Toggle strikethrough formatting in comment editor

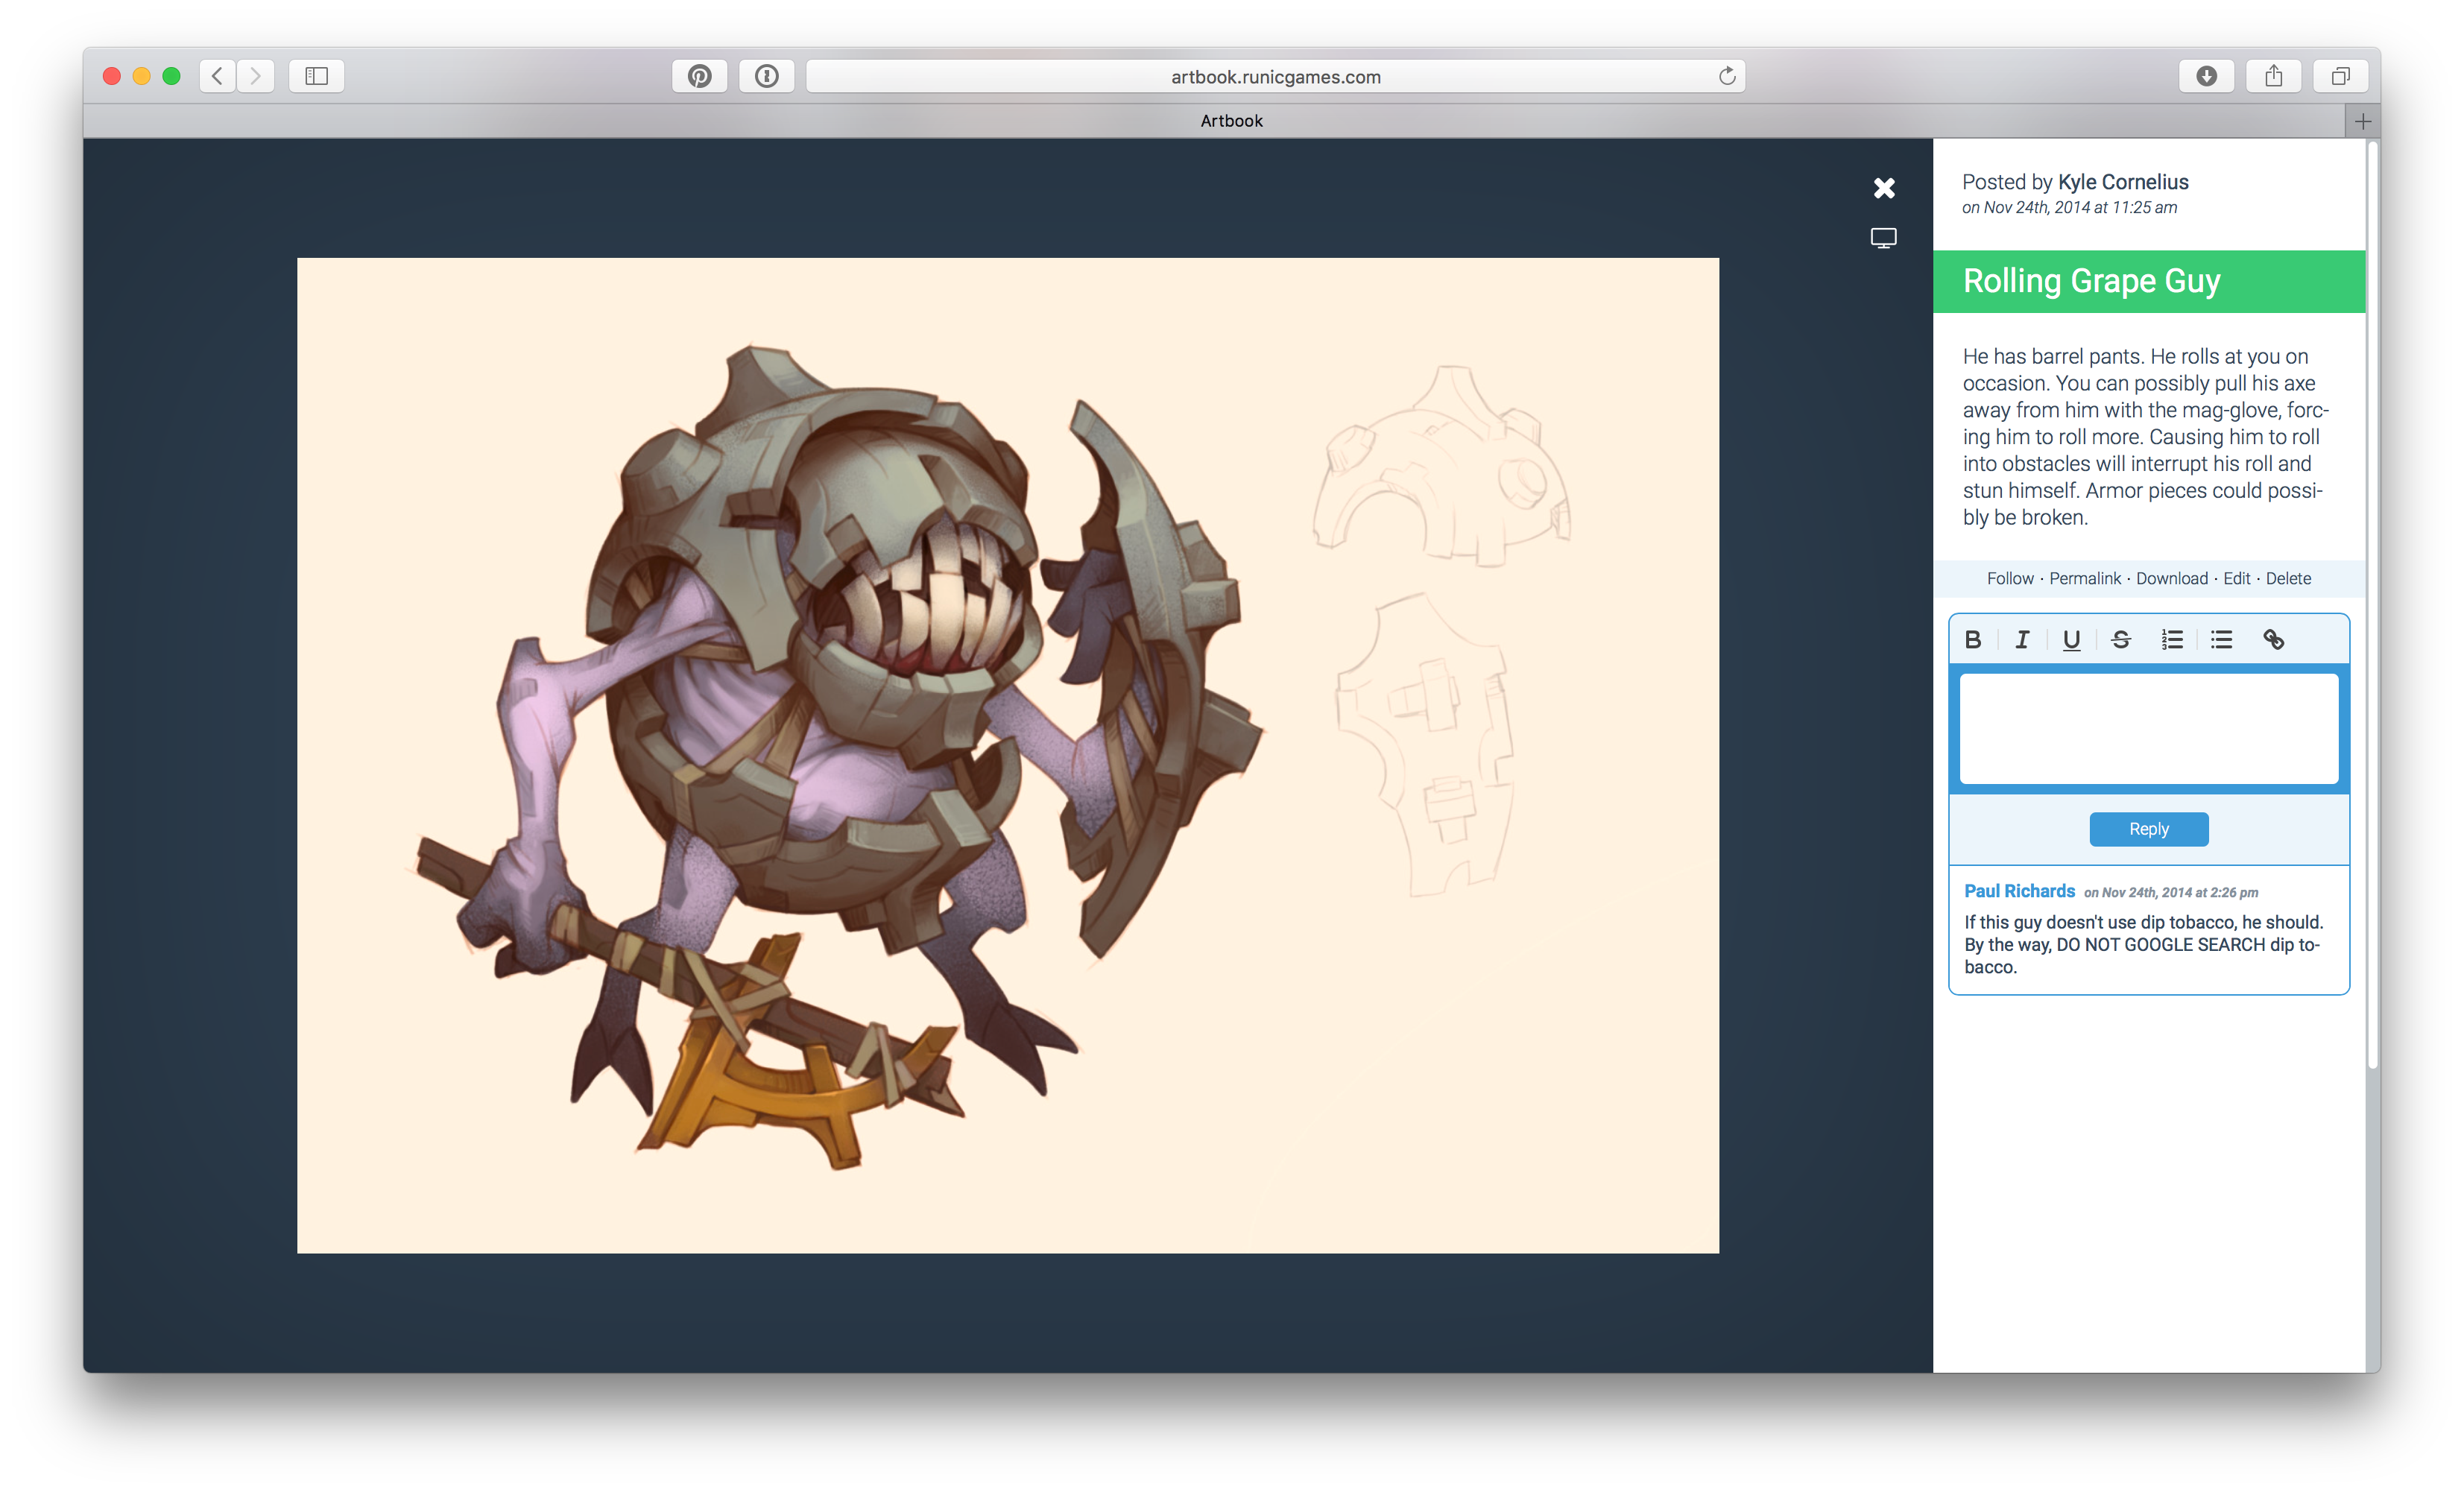[2121, 640]
